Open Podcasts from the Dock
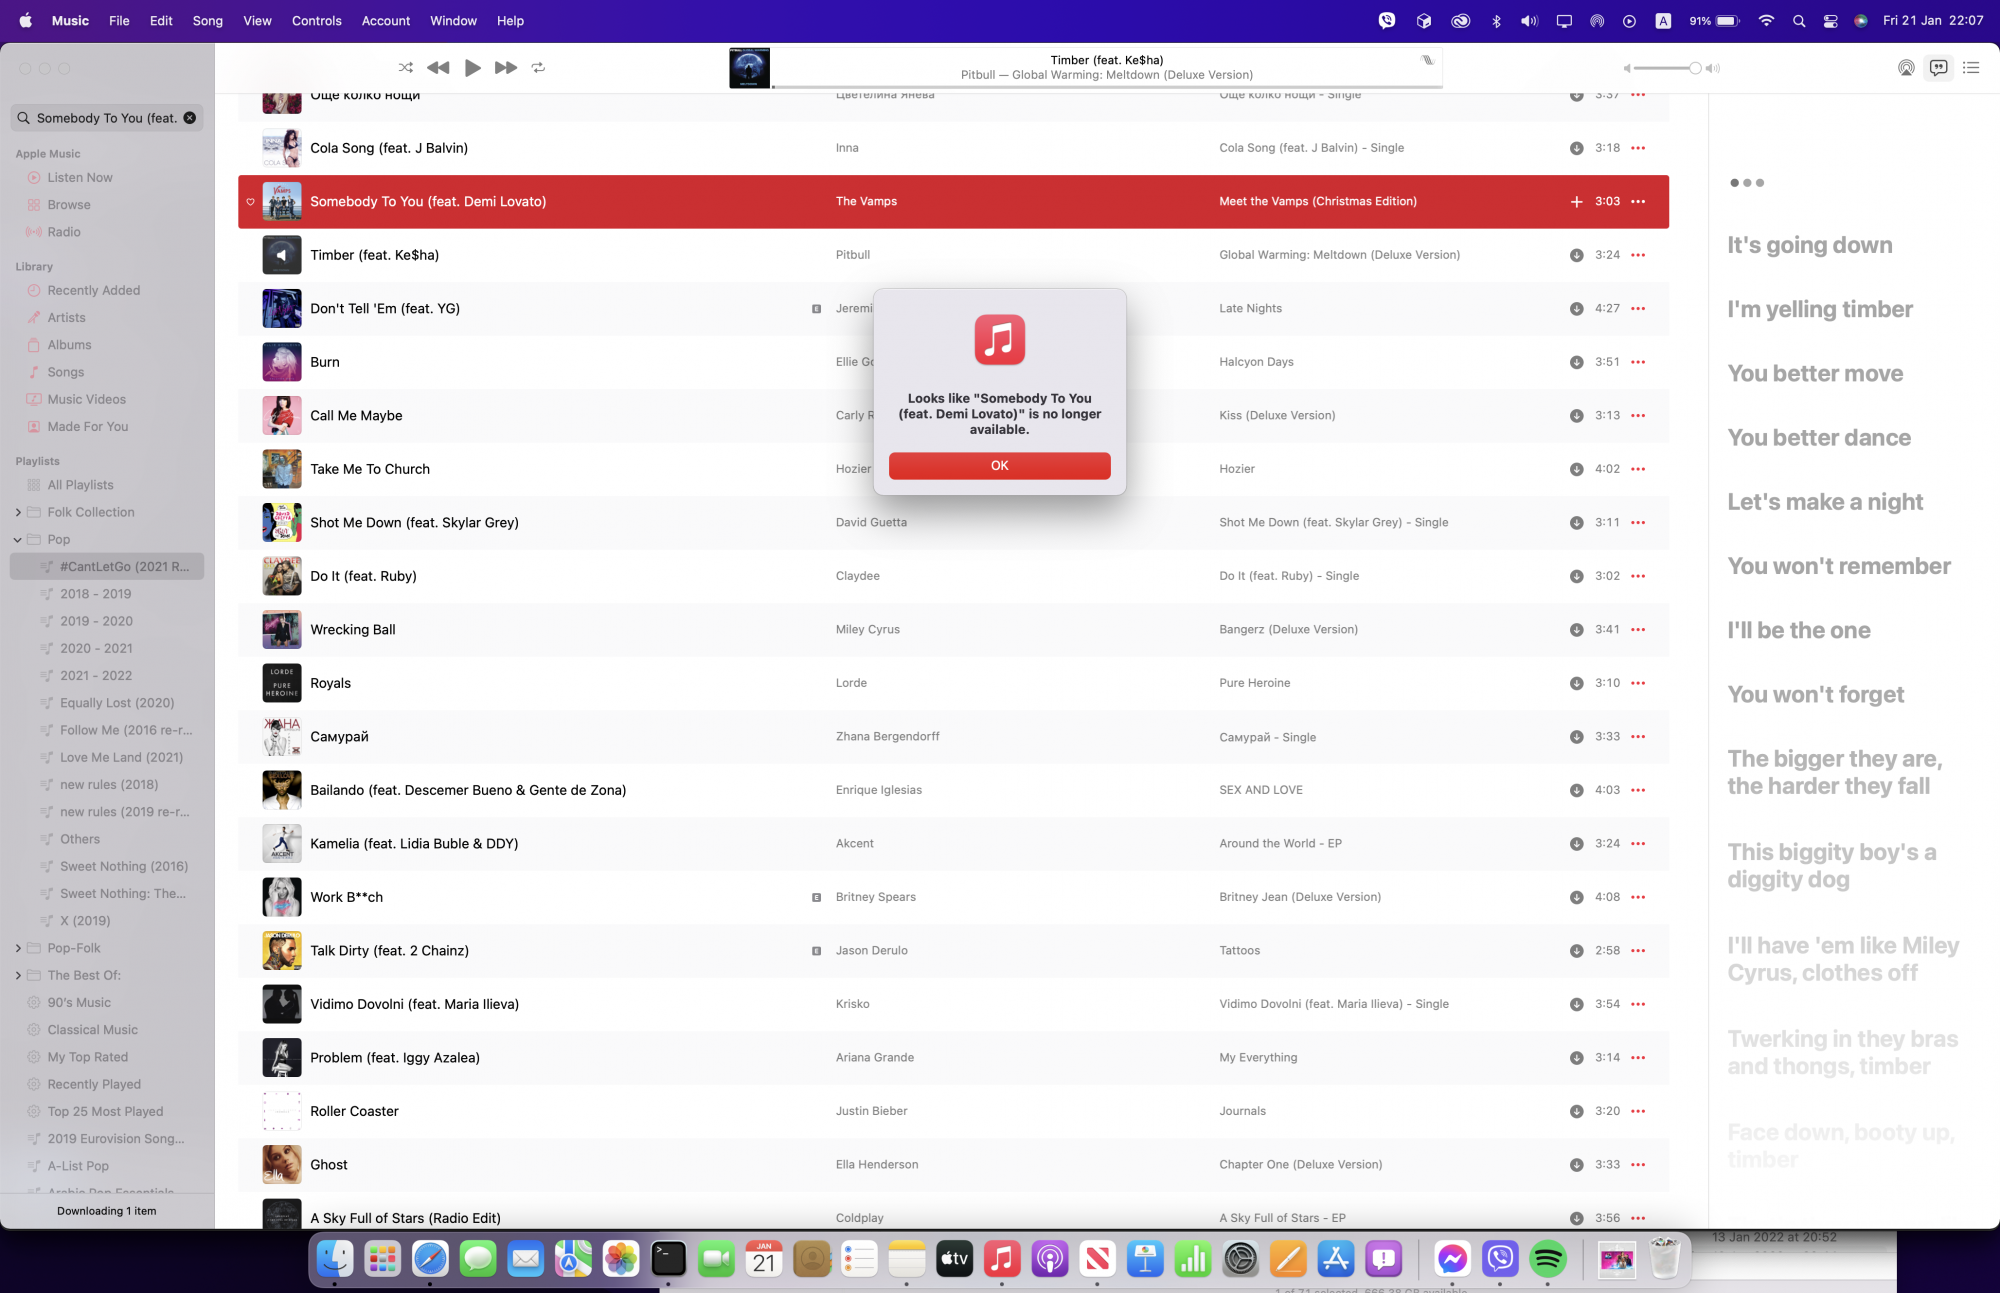The image size is (2000, 1293). [x=1050, y=1259]
